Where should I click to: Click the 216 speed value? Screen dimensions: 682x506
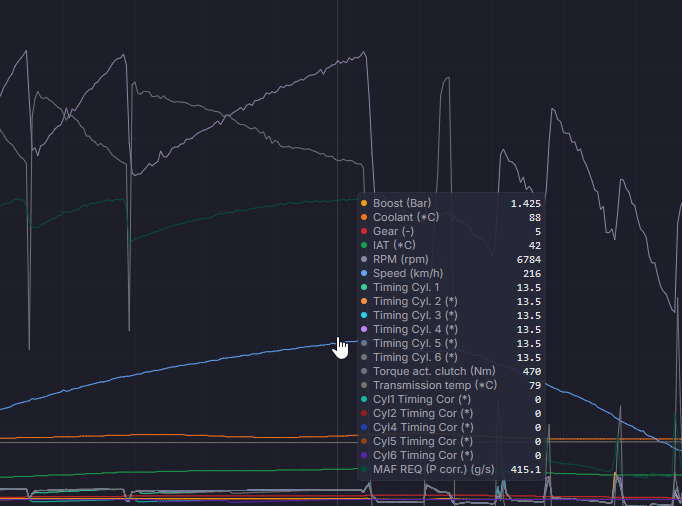532,274
